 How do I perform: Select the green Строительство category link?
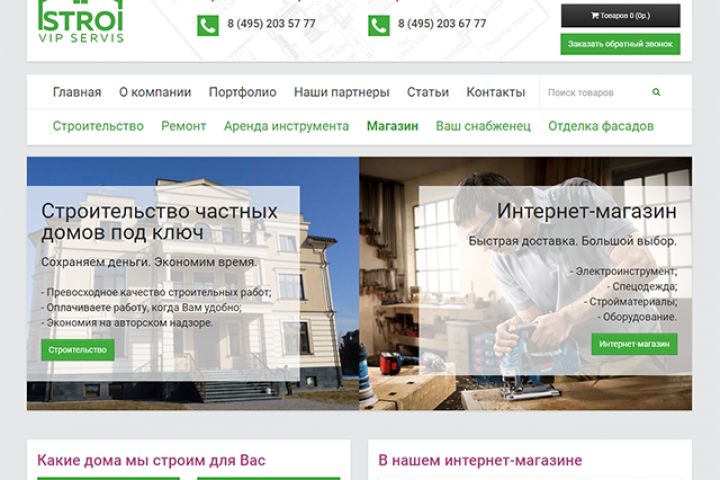click(98, 126)
